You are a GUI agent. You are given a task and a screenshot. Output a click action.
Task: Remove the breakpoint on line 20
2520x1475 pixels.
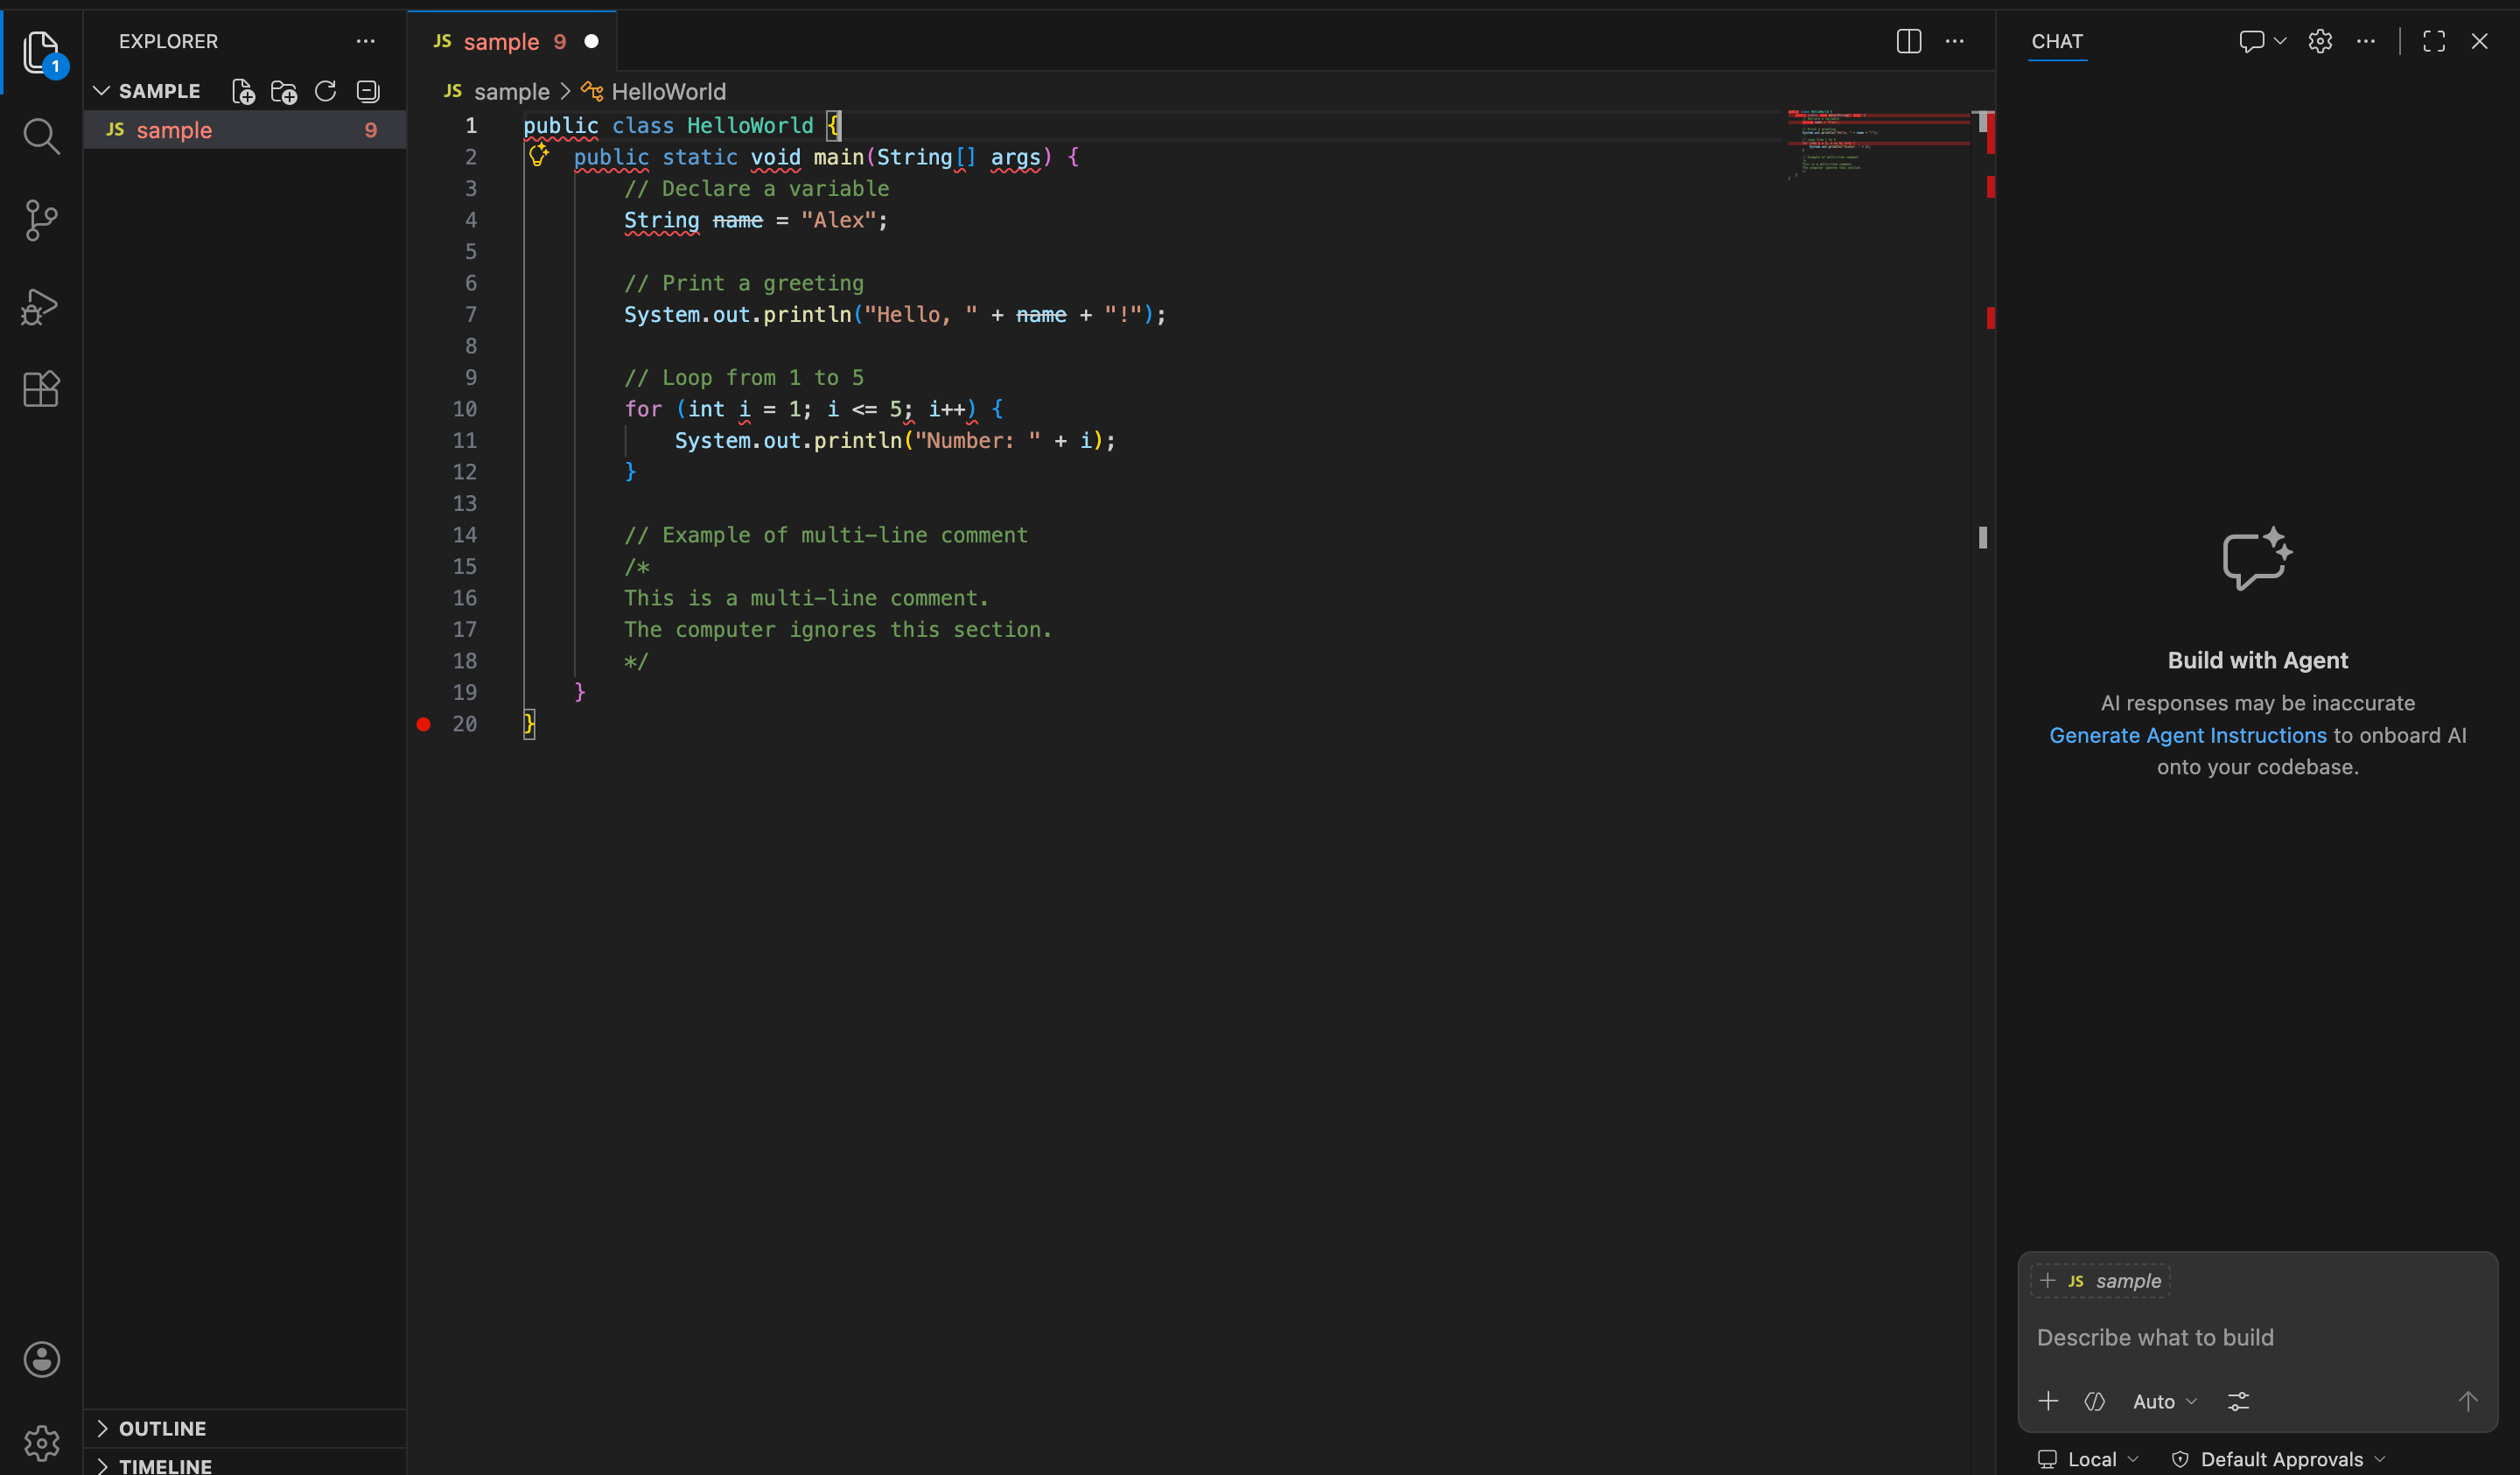point(424,724)
